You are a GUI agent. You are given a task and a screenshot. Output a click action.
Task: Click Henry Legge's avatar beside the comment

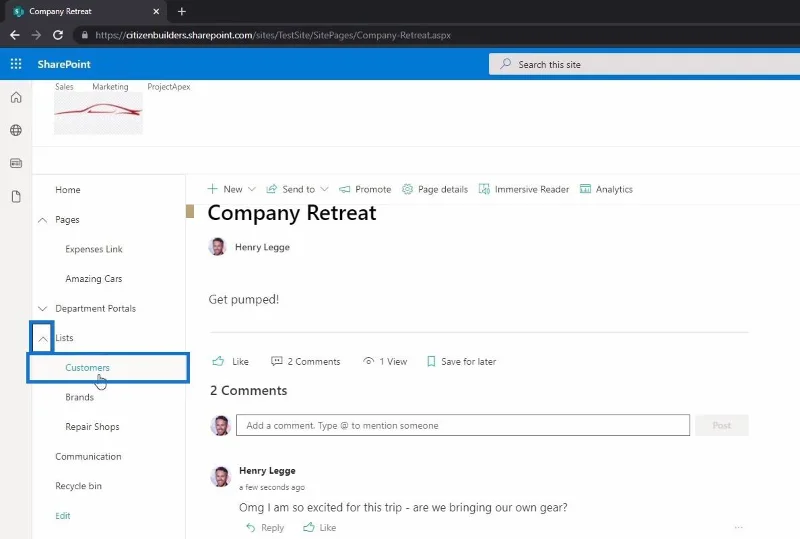coord(221,477)
